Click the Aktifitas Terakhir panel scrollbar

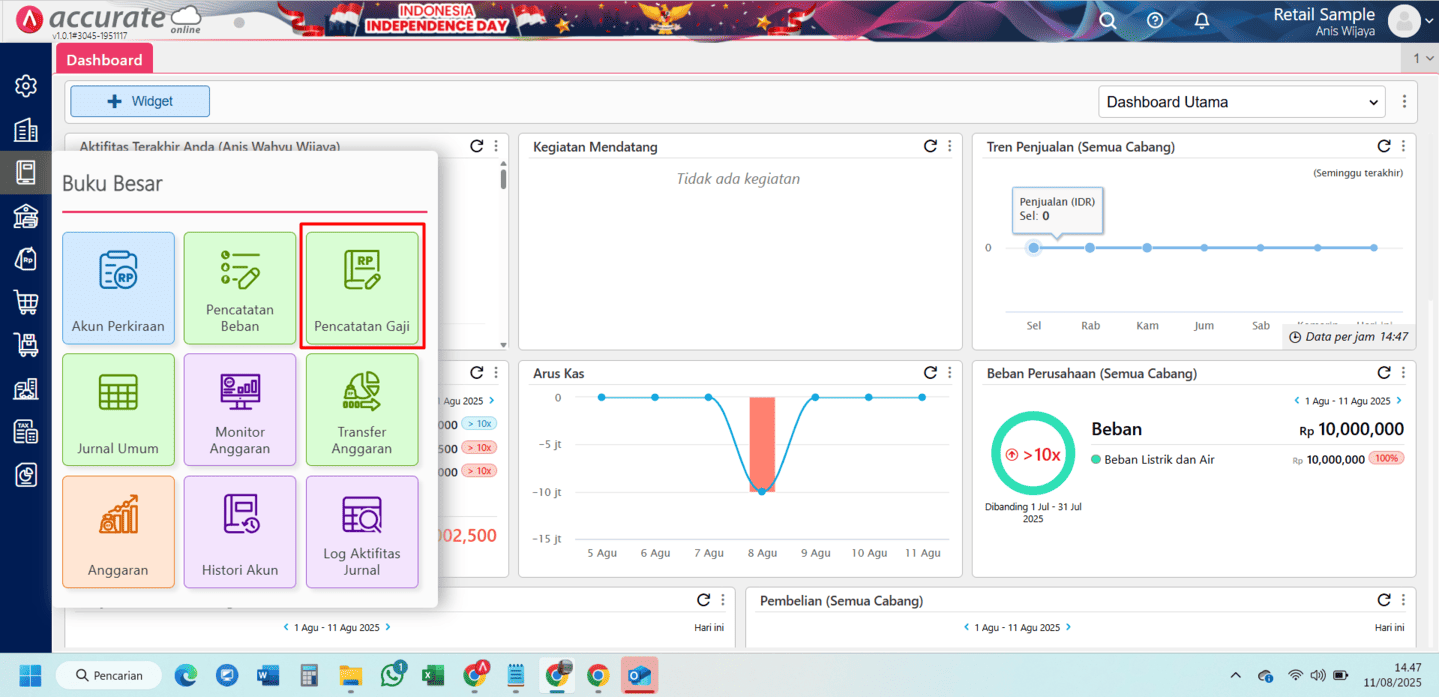coord(503,180)
